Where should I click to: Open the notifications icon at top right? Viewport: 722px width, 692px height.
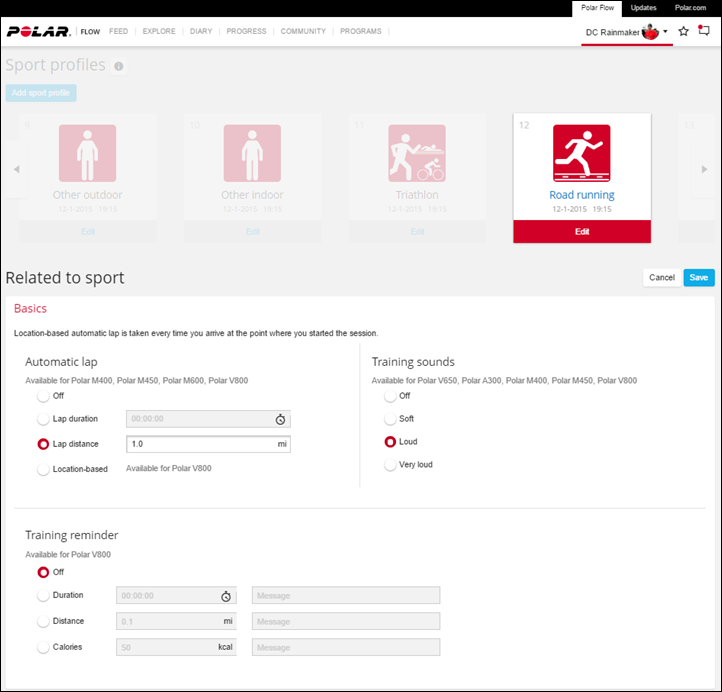click(x=704, y=32)
